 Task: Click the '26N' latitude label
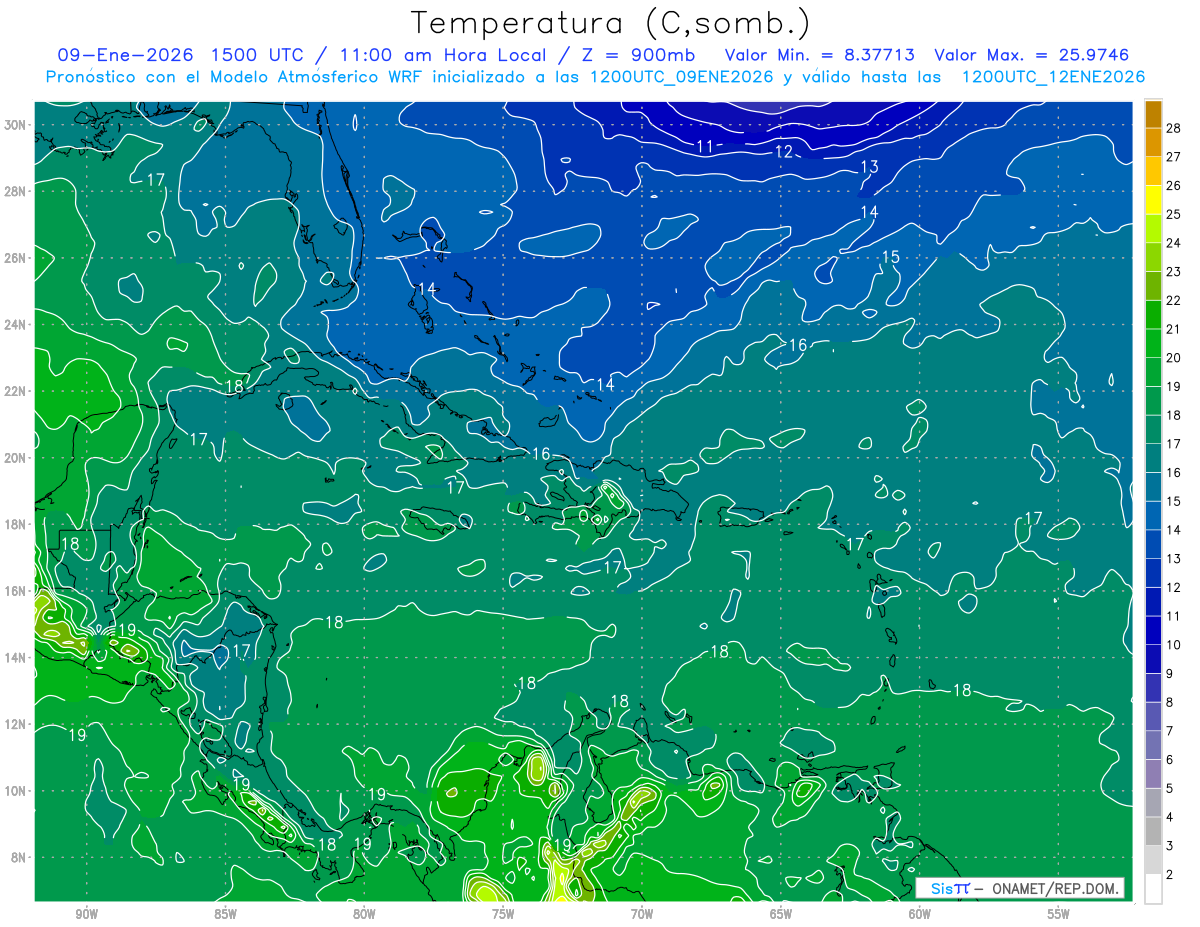pos(14,257)
